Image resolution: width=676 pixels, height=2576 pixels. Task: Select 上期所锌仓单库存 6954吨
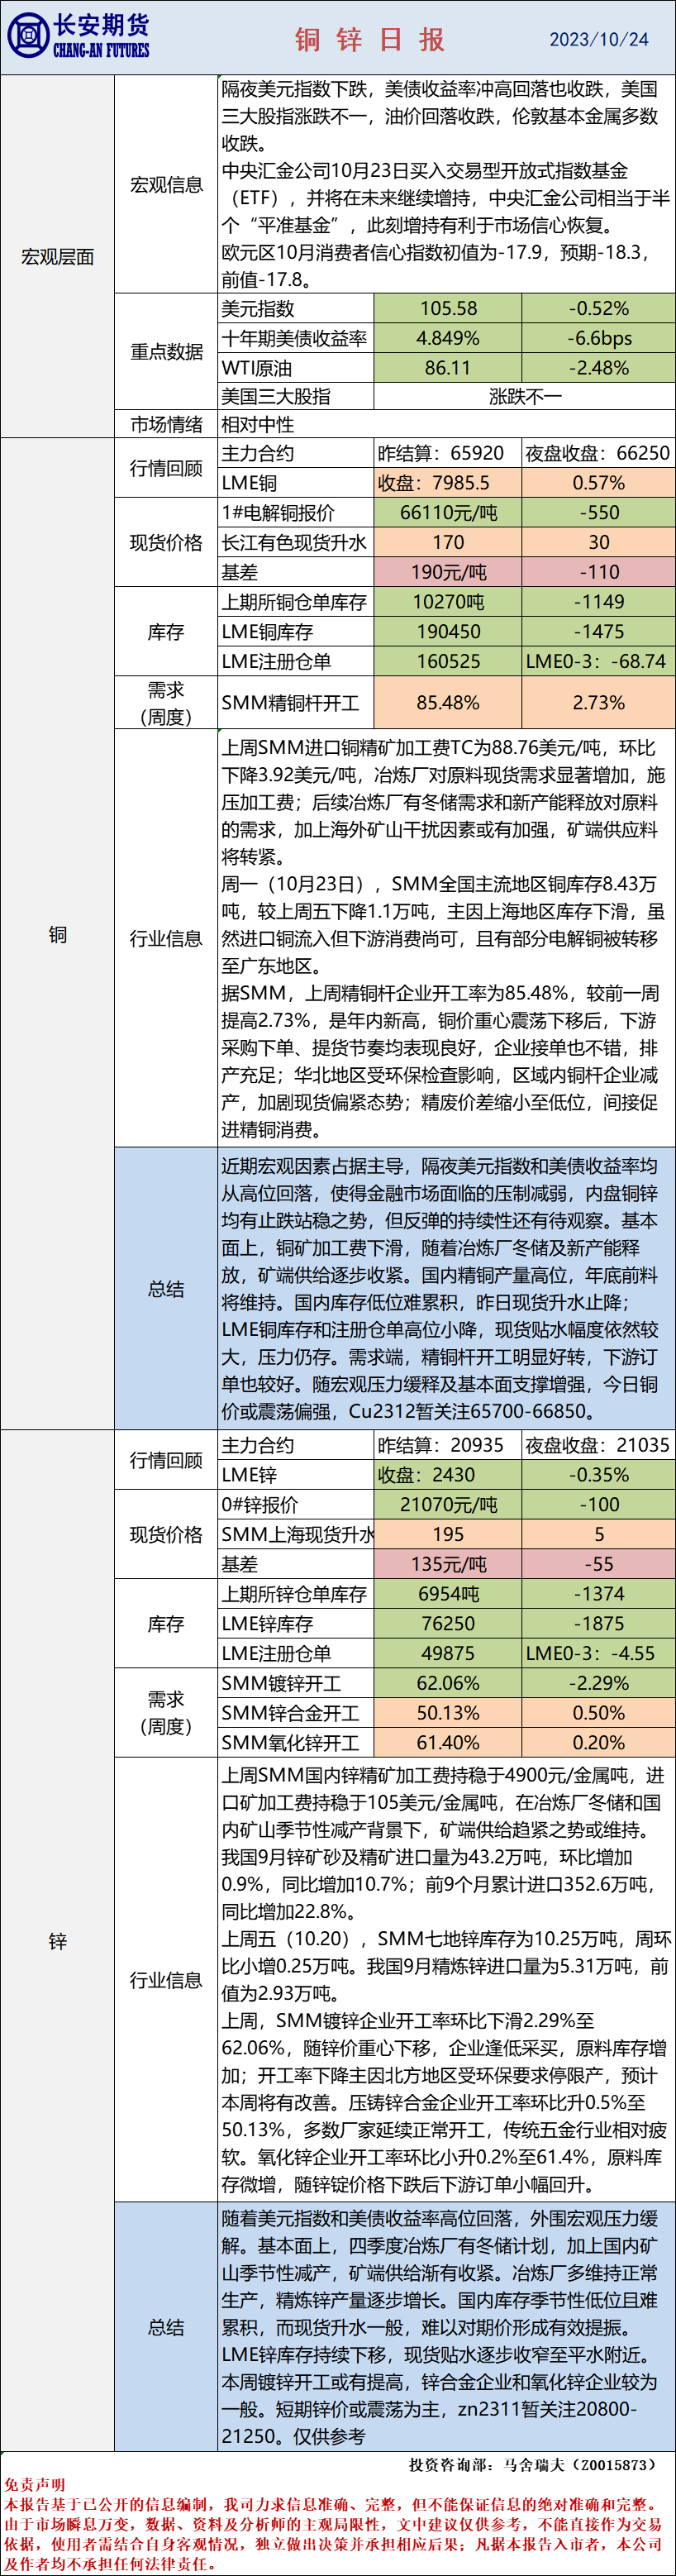point(448,1594)
